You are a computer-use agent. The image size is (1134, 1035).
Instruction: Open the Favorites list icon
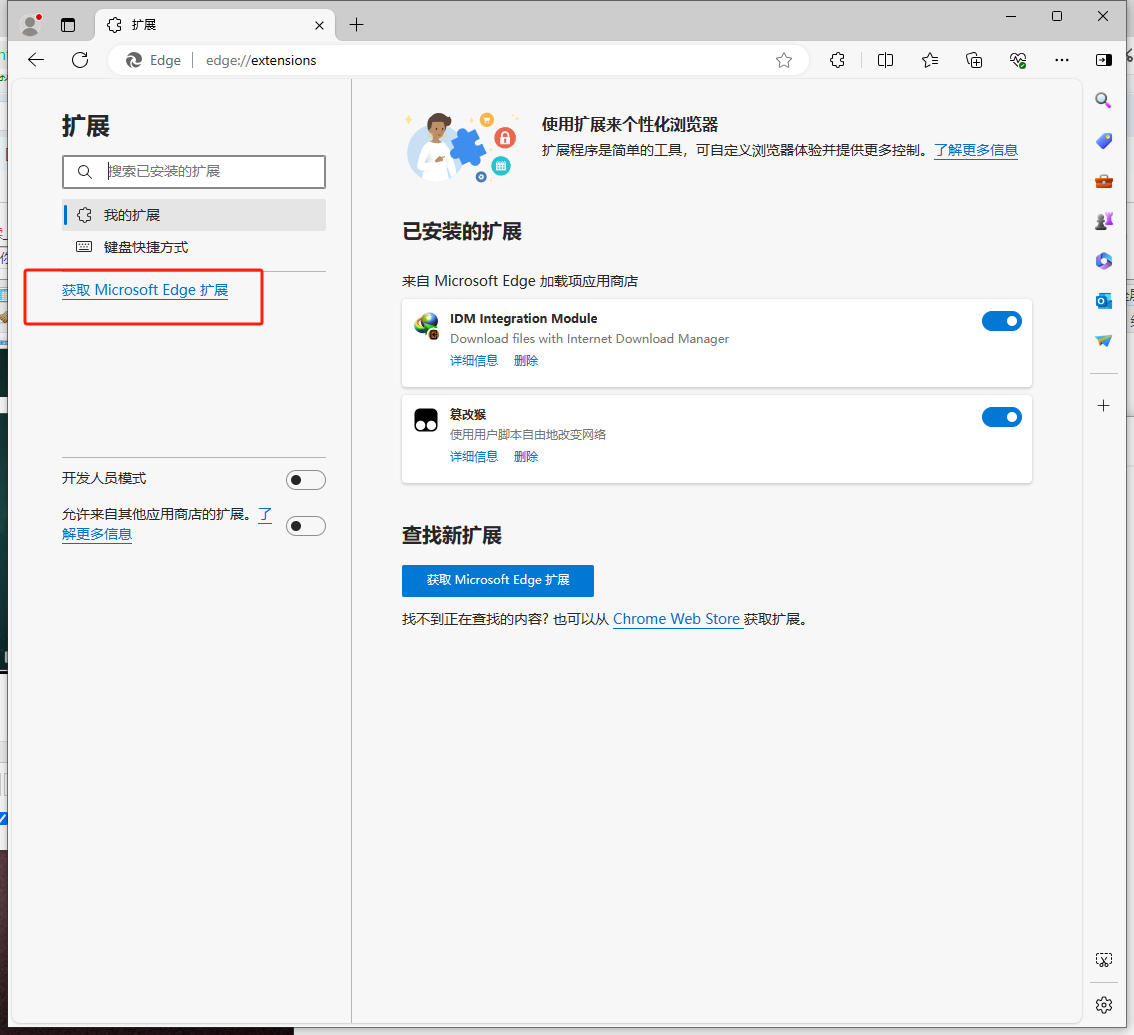coord(930,60)
